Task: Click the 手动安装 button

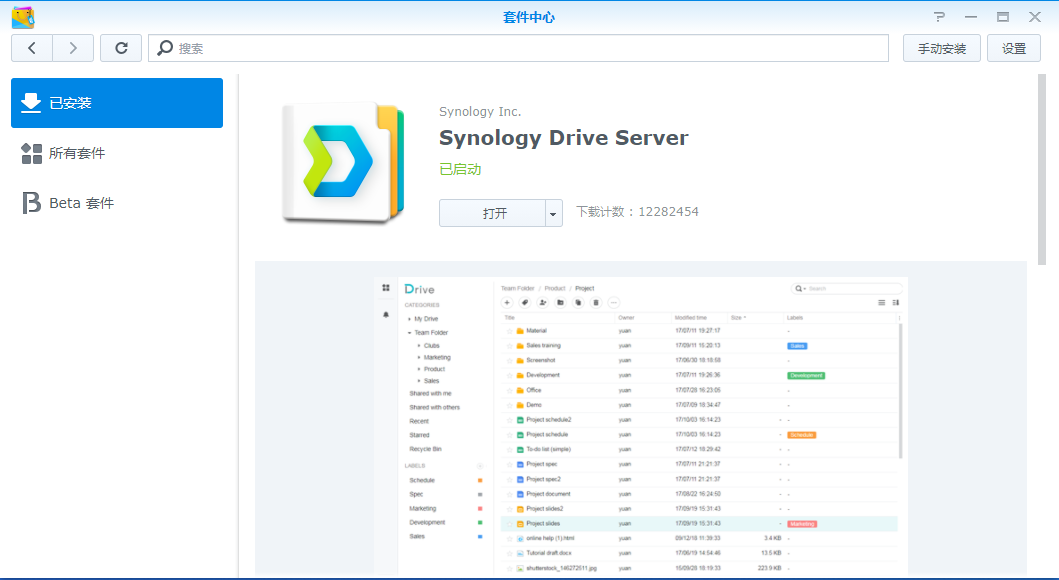Action: (941, 48)
